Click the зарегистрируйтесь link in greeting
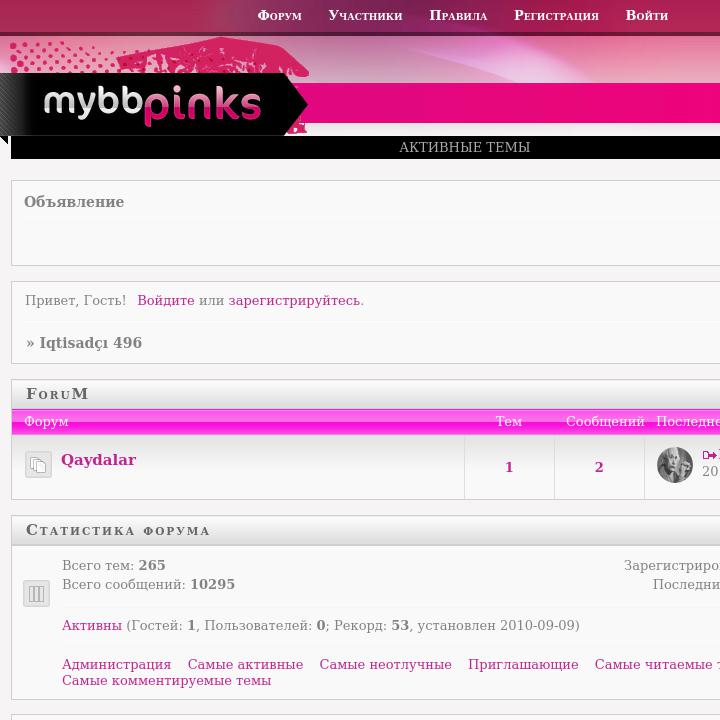This screenshot has height=720, width=720. (296, 300)
